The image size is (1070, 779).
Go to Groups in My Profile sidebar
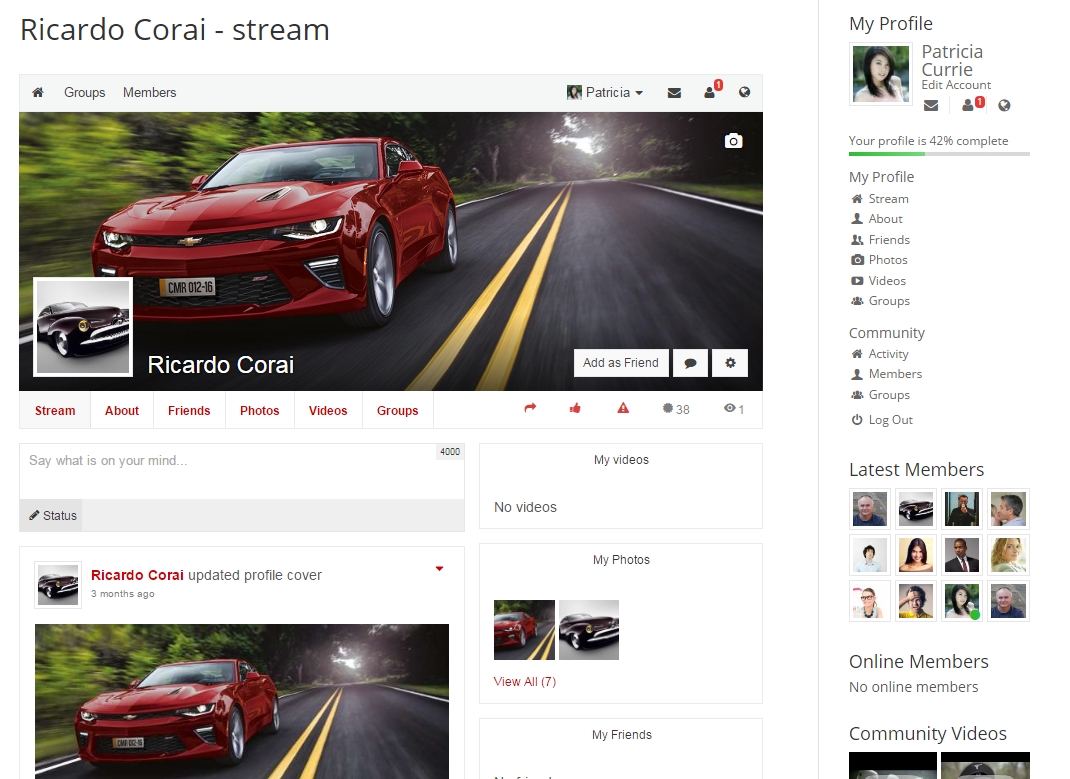pos(888,300)
